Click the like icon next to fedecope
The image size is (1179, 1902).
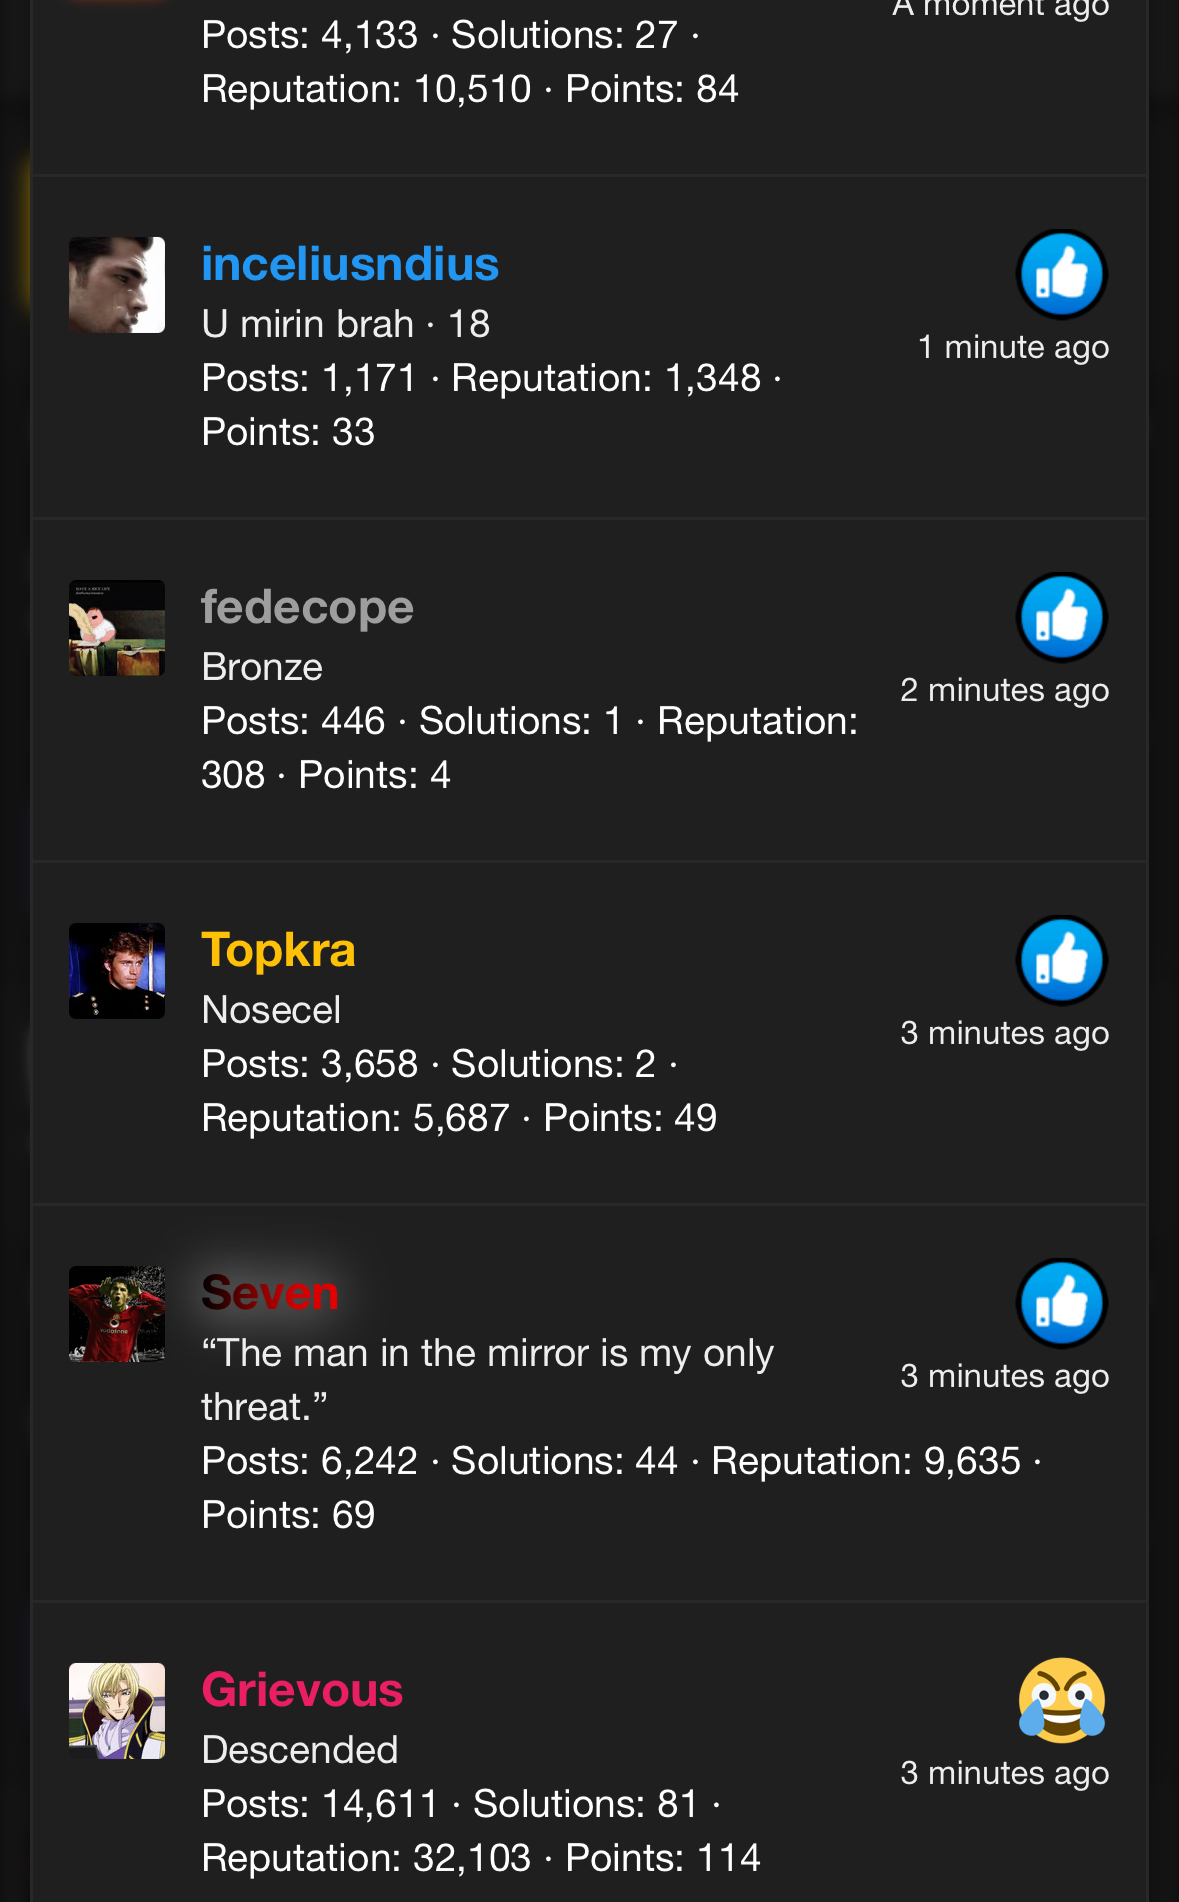click(1061, 617)
